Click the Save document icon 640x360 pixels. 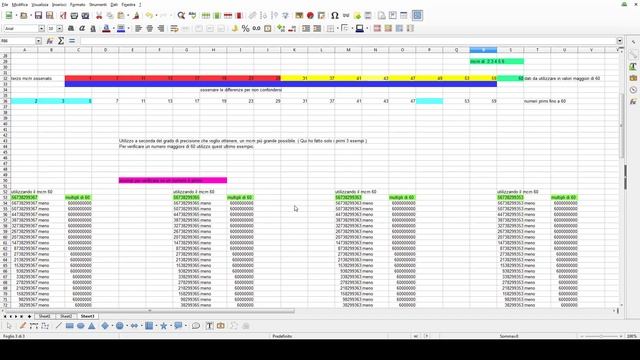[38, 16]
